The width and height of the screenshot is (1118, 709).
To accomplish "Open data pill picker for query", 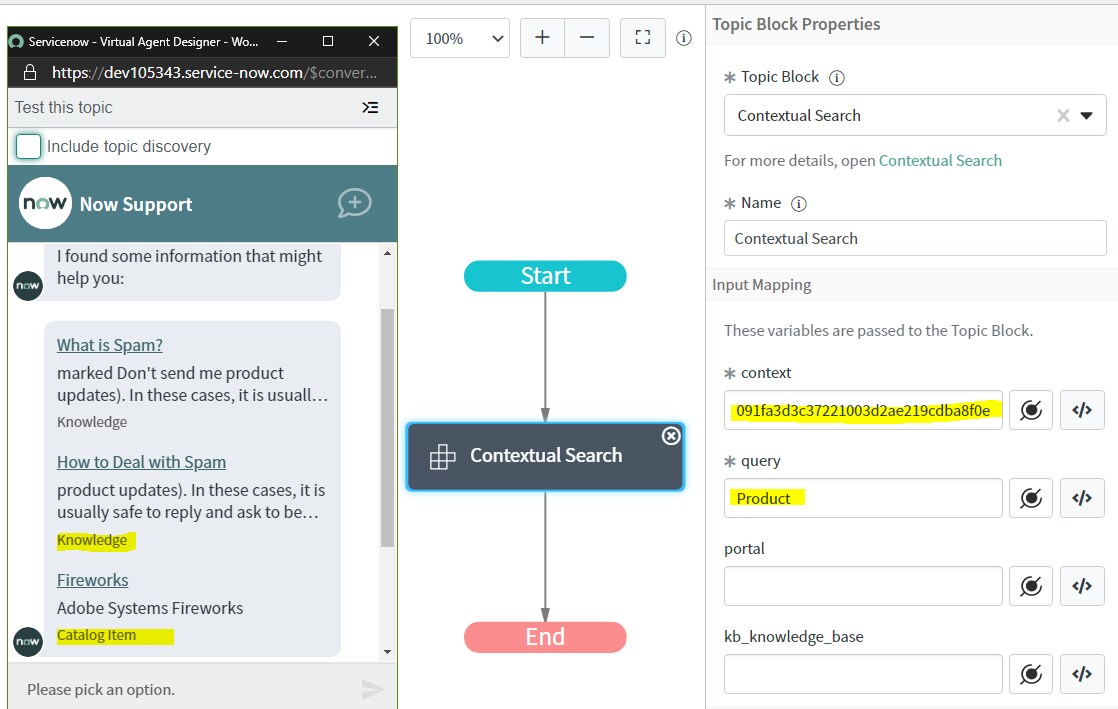I will [x=1031, y=498].
